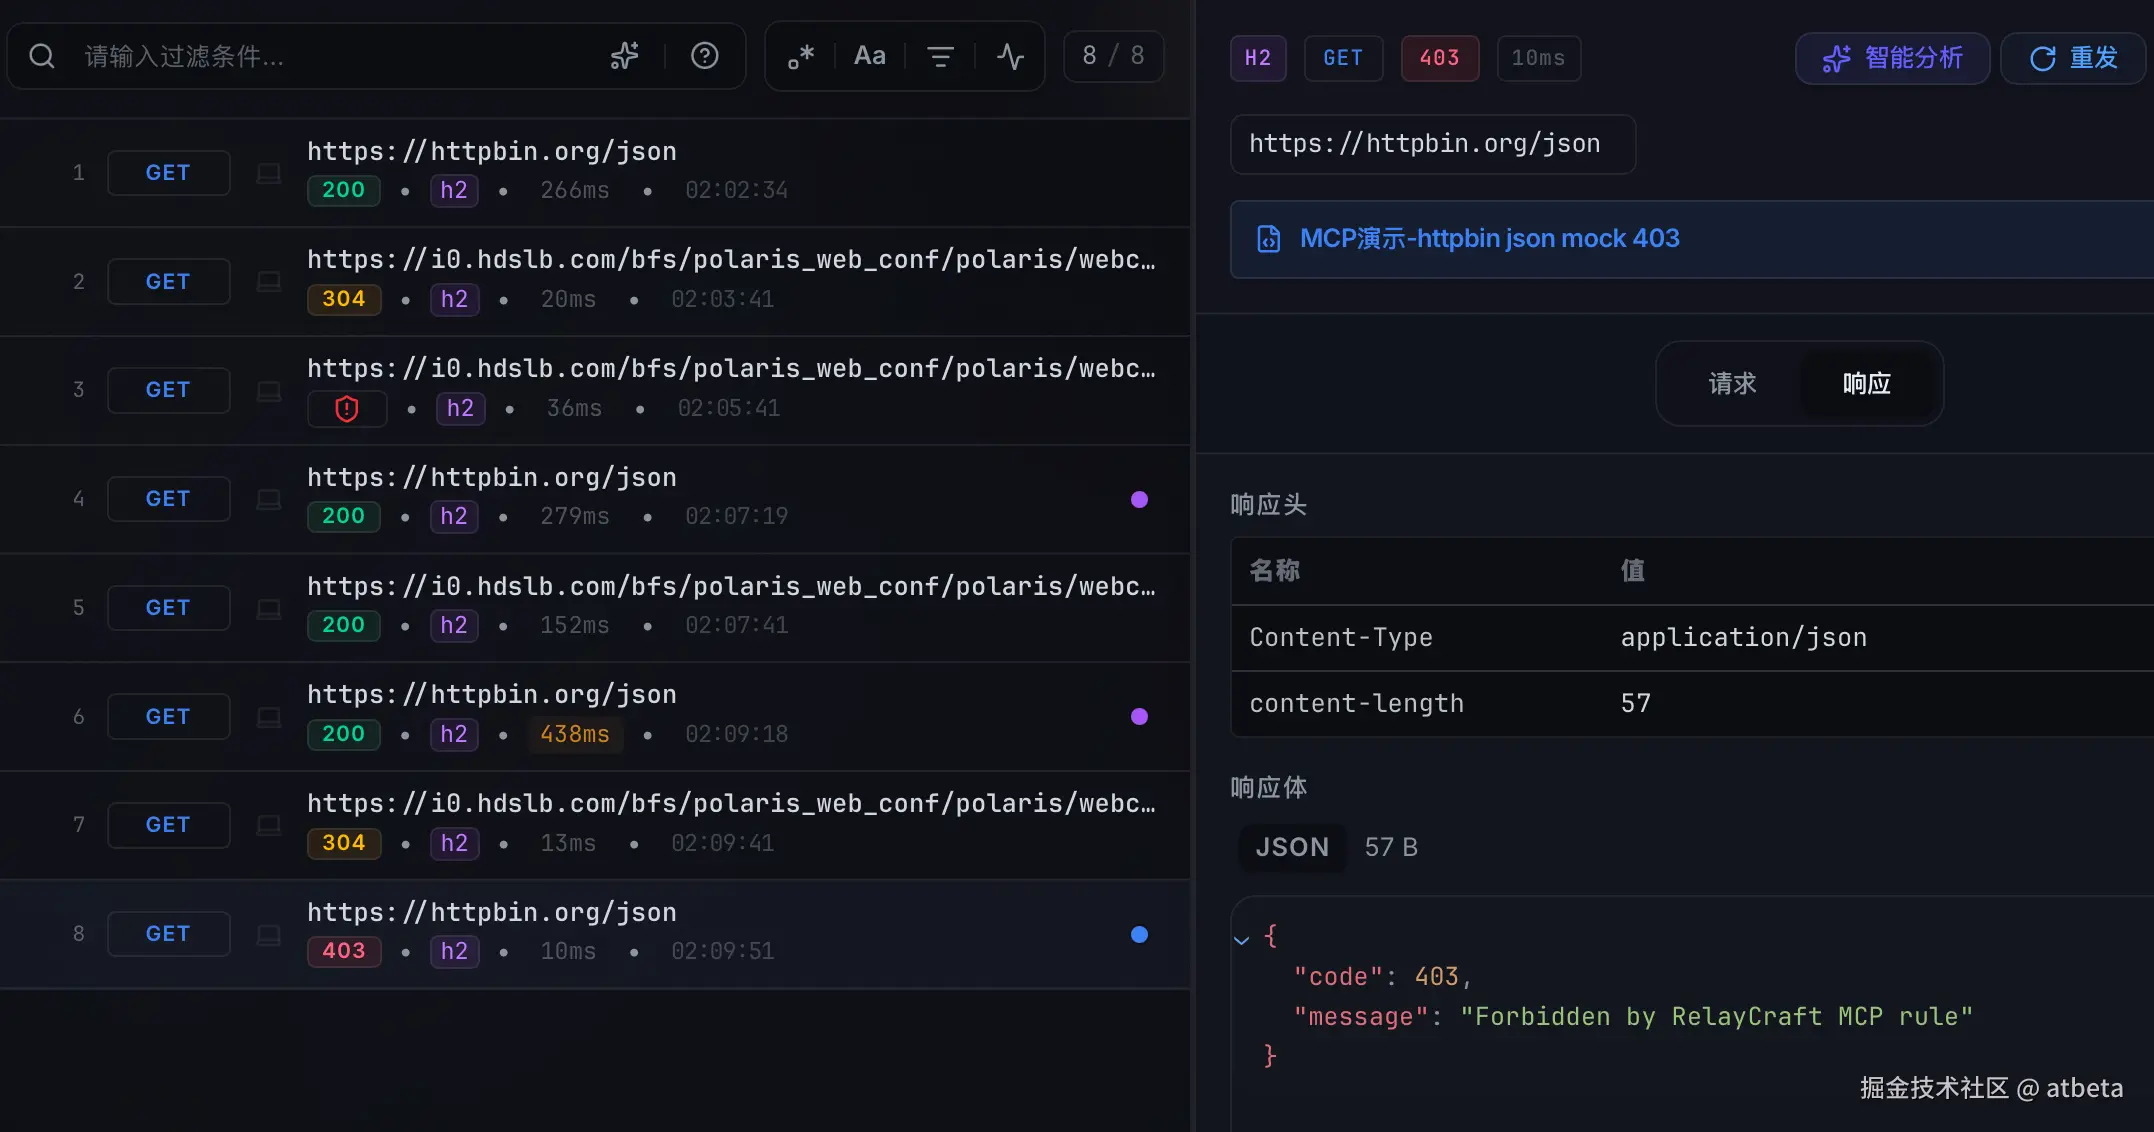The width and height of the screenshot is (2154, 1132).
Task: Click the client device icon in row 1
Action: coord(268,173)
